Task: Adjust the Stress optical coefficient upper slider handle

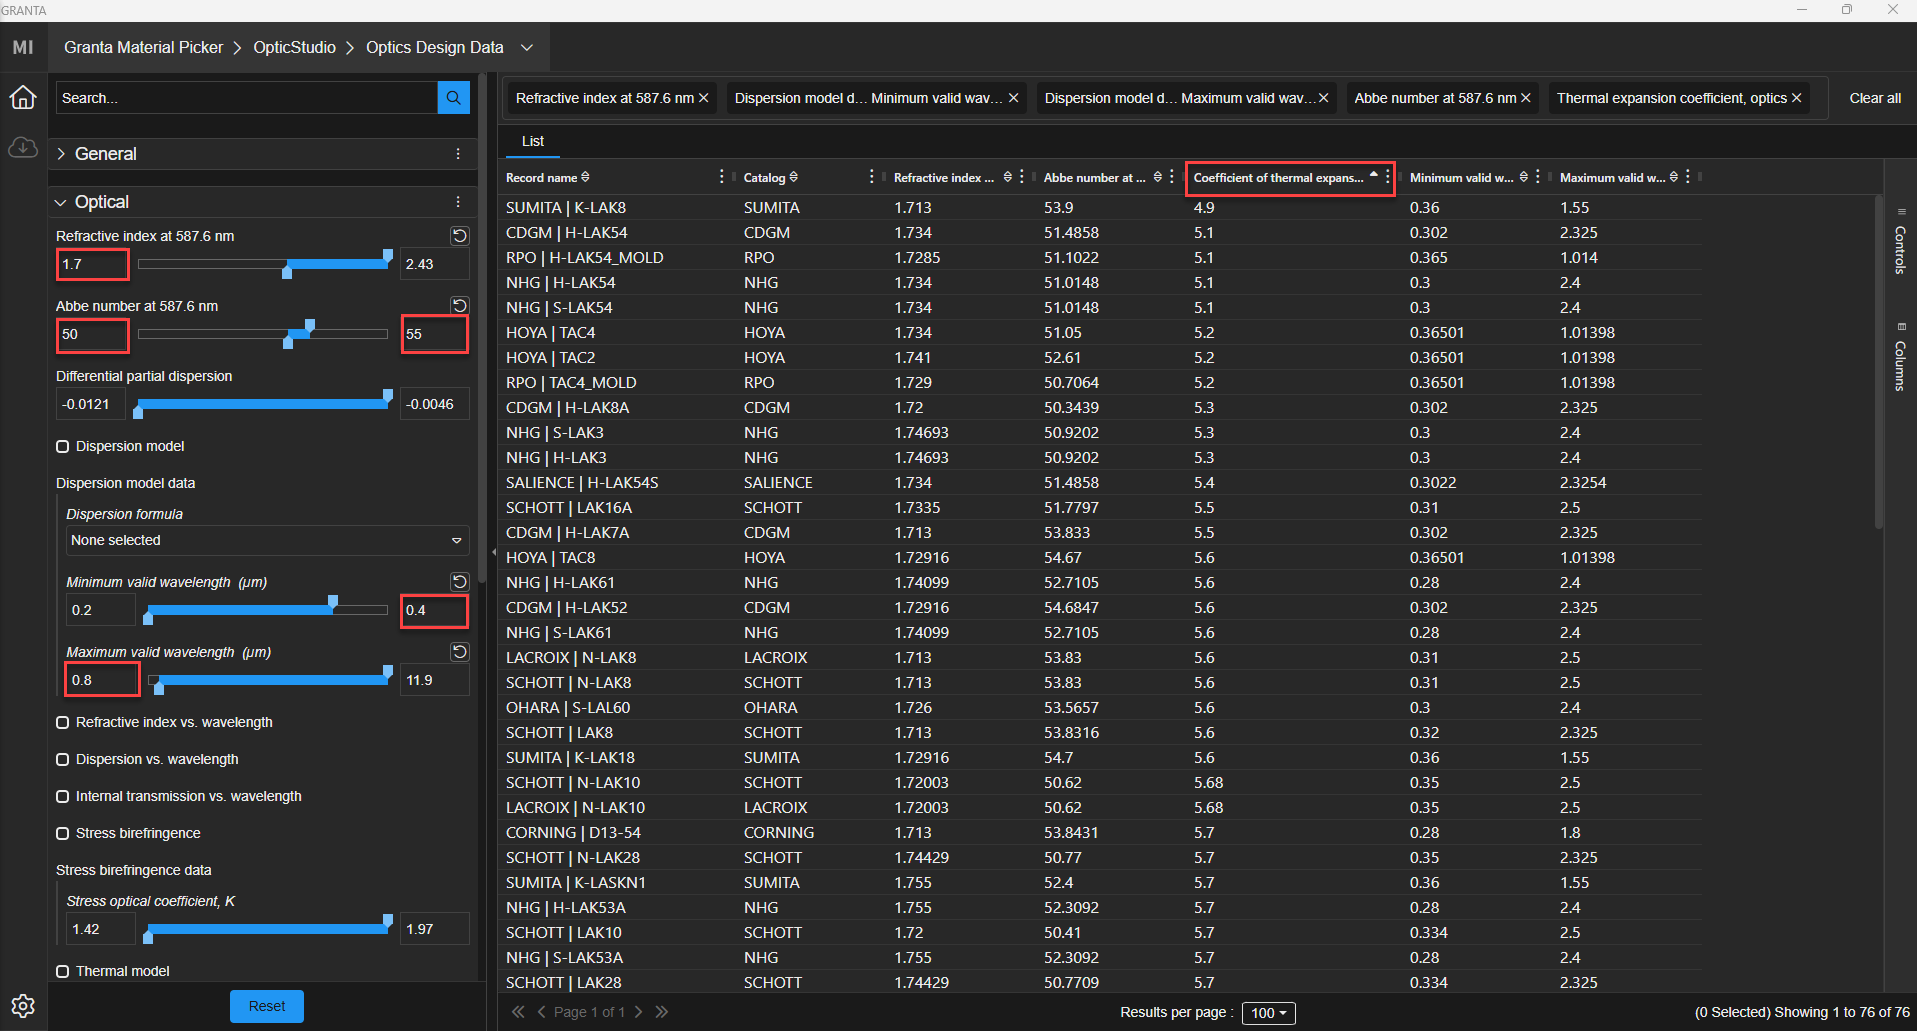Action: click(388, 922)
